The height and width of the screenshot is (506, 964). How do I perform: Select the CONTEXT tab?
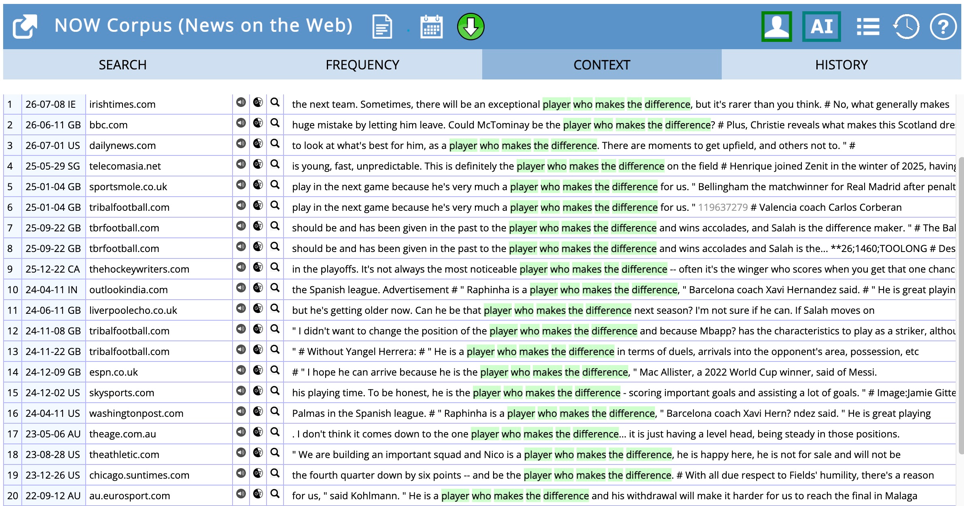click(601, 65)
